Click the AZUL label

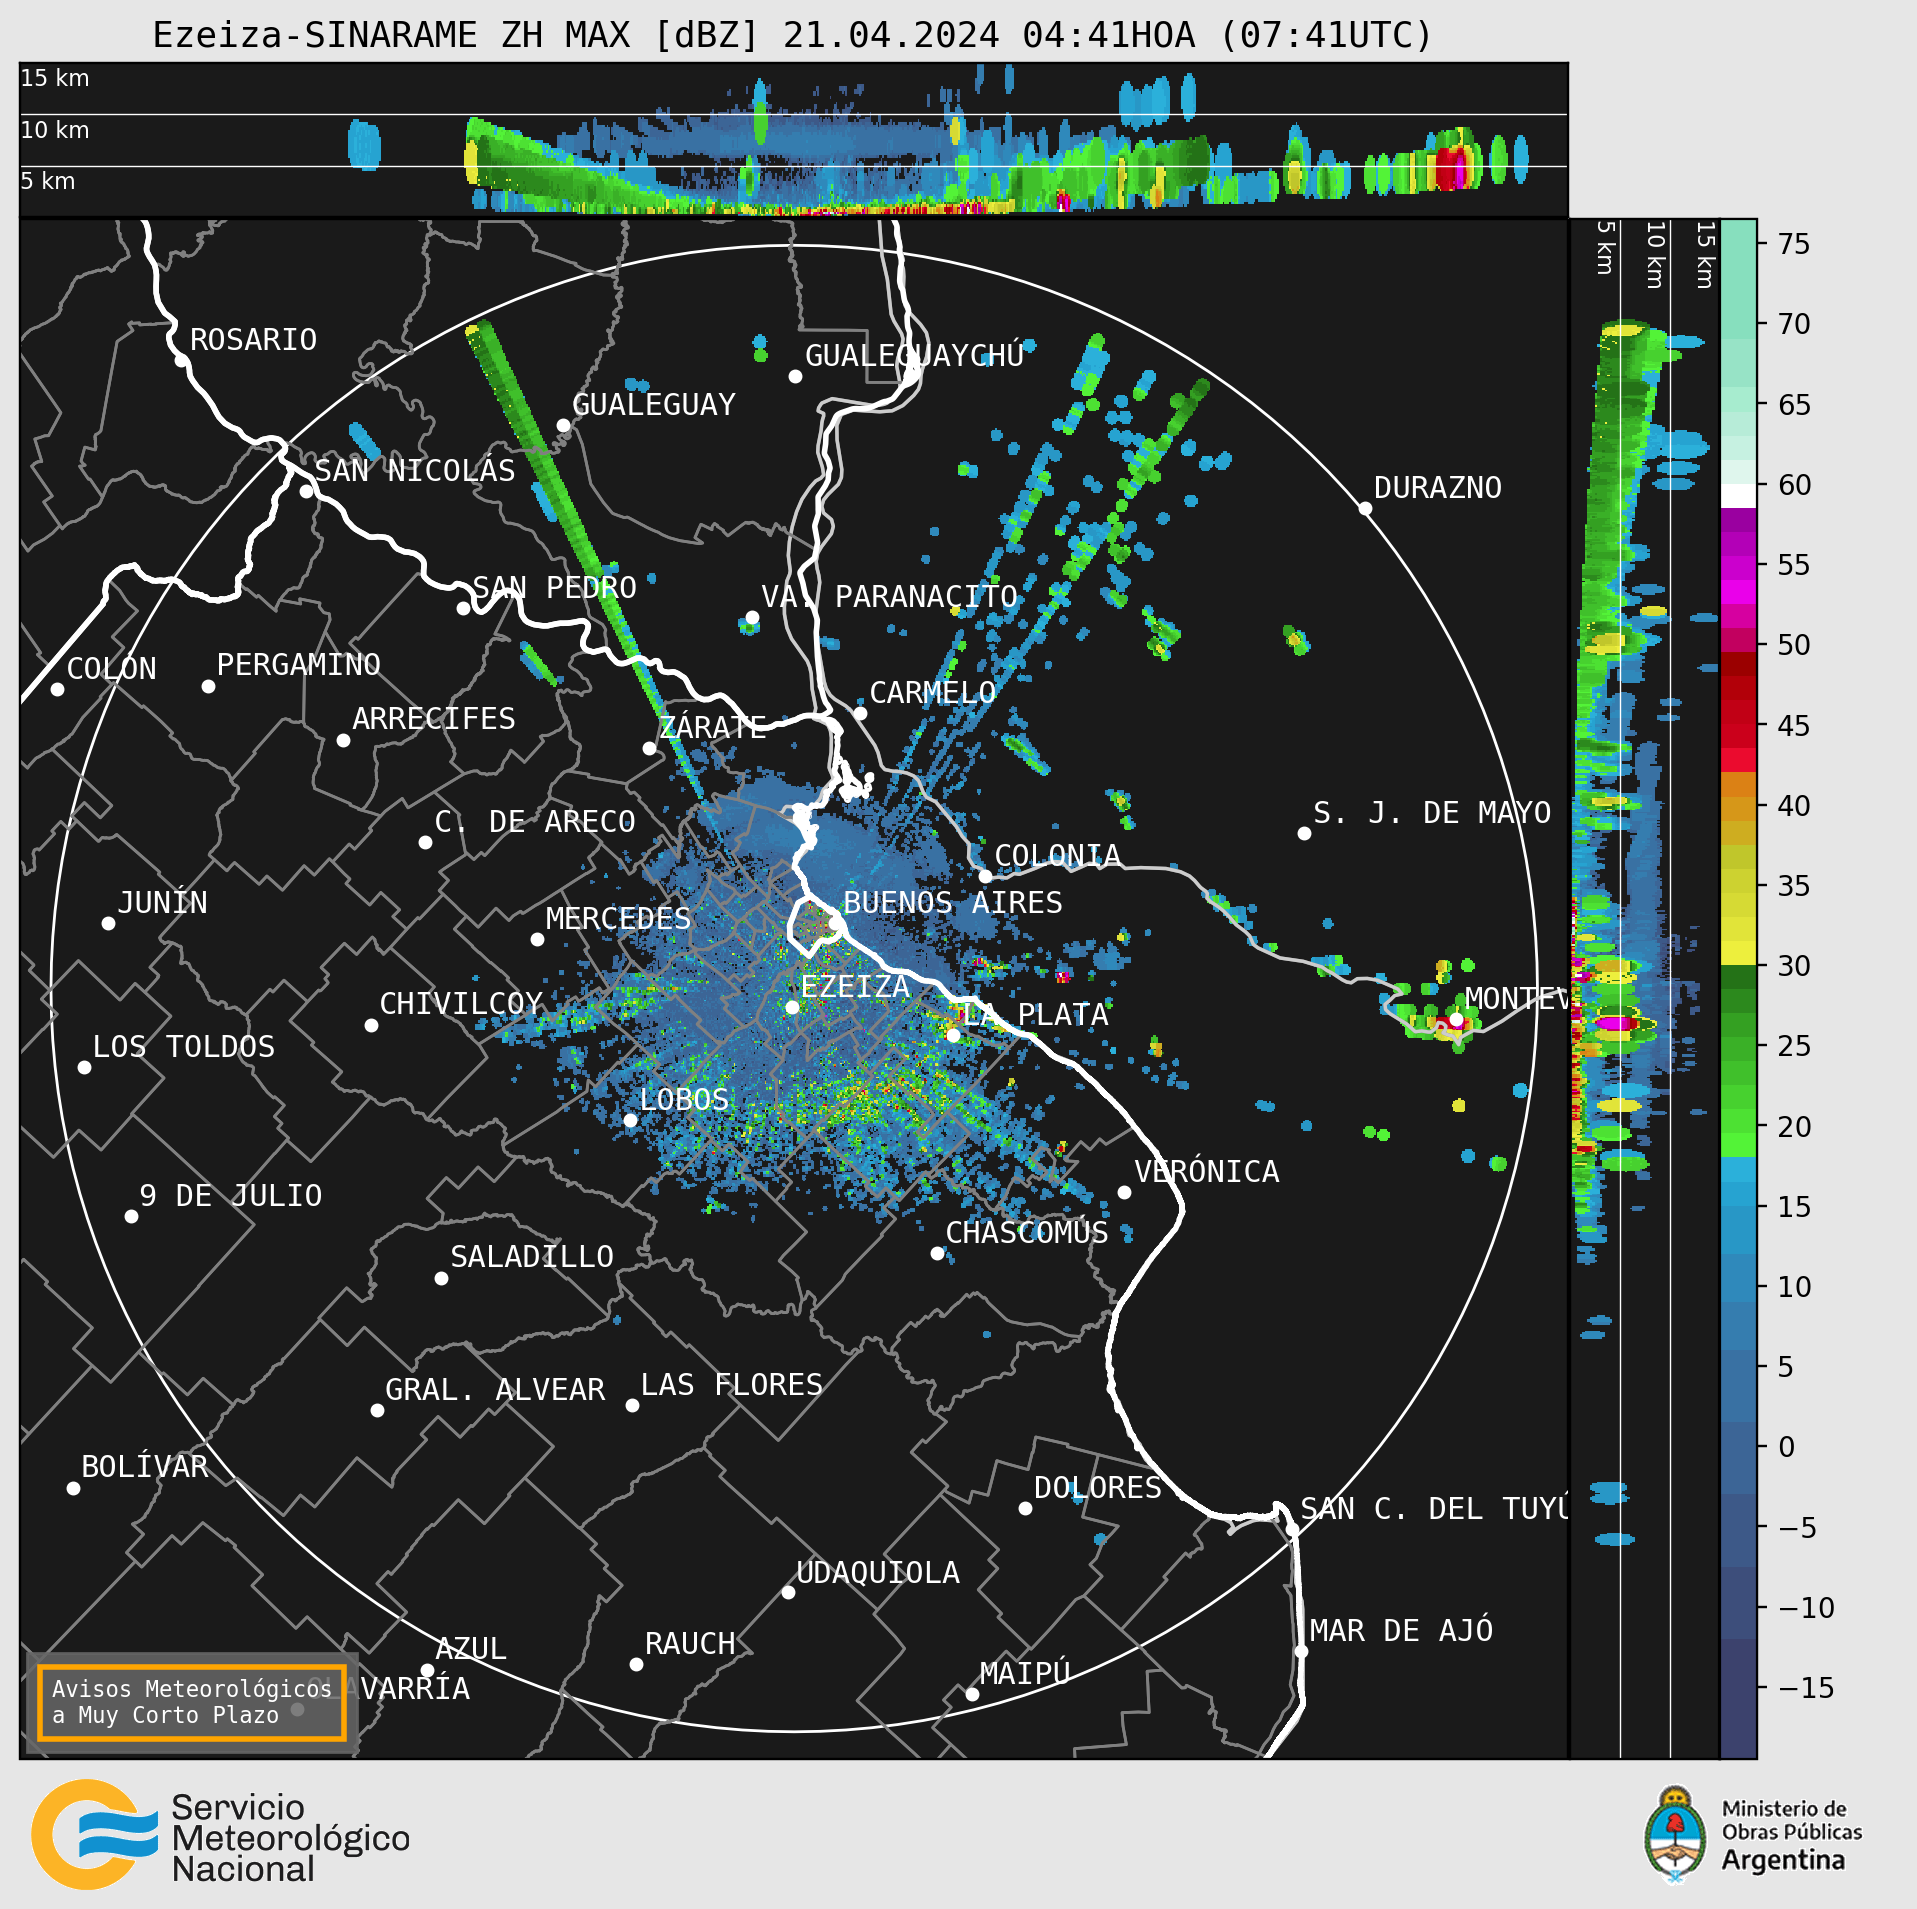tap(471, 1648)
